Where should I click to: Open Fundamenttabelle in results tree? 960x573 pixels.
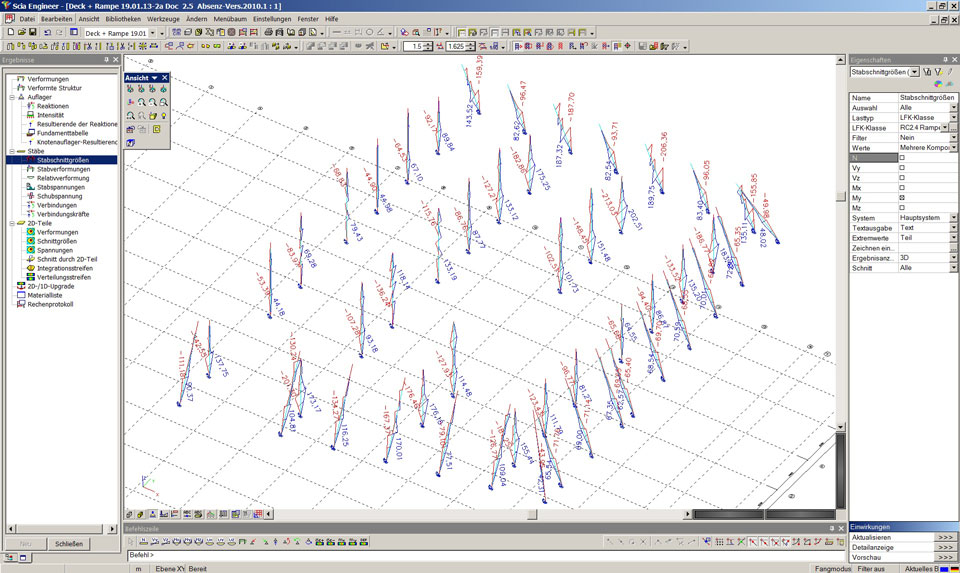click(63, 133)
